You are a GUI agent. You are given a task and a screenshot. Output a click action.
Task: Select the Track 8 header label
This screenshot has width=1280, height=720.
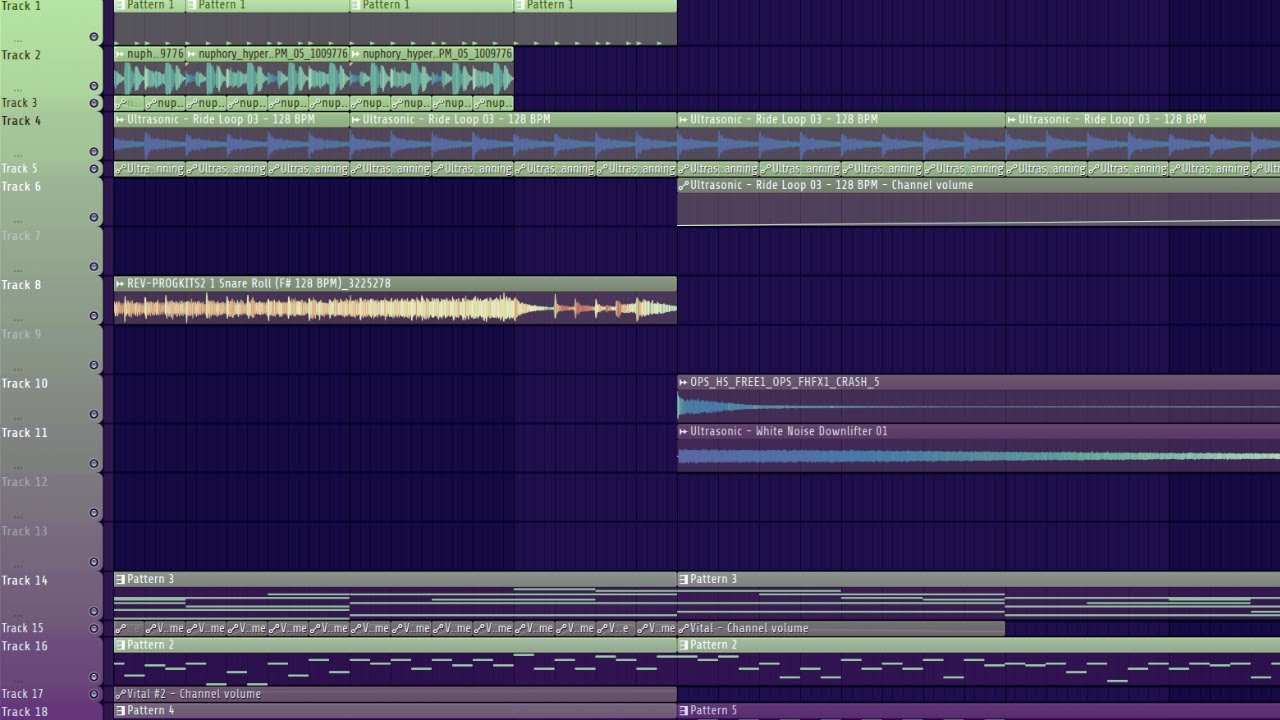click(x=21, y=285)
